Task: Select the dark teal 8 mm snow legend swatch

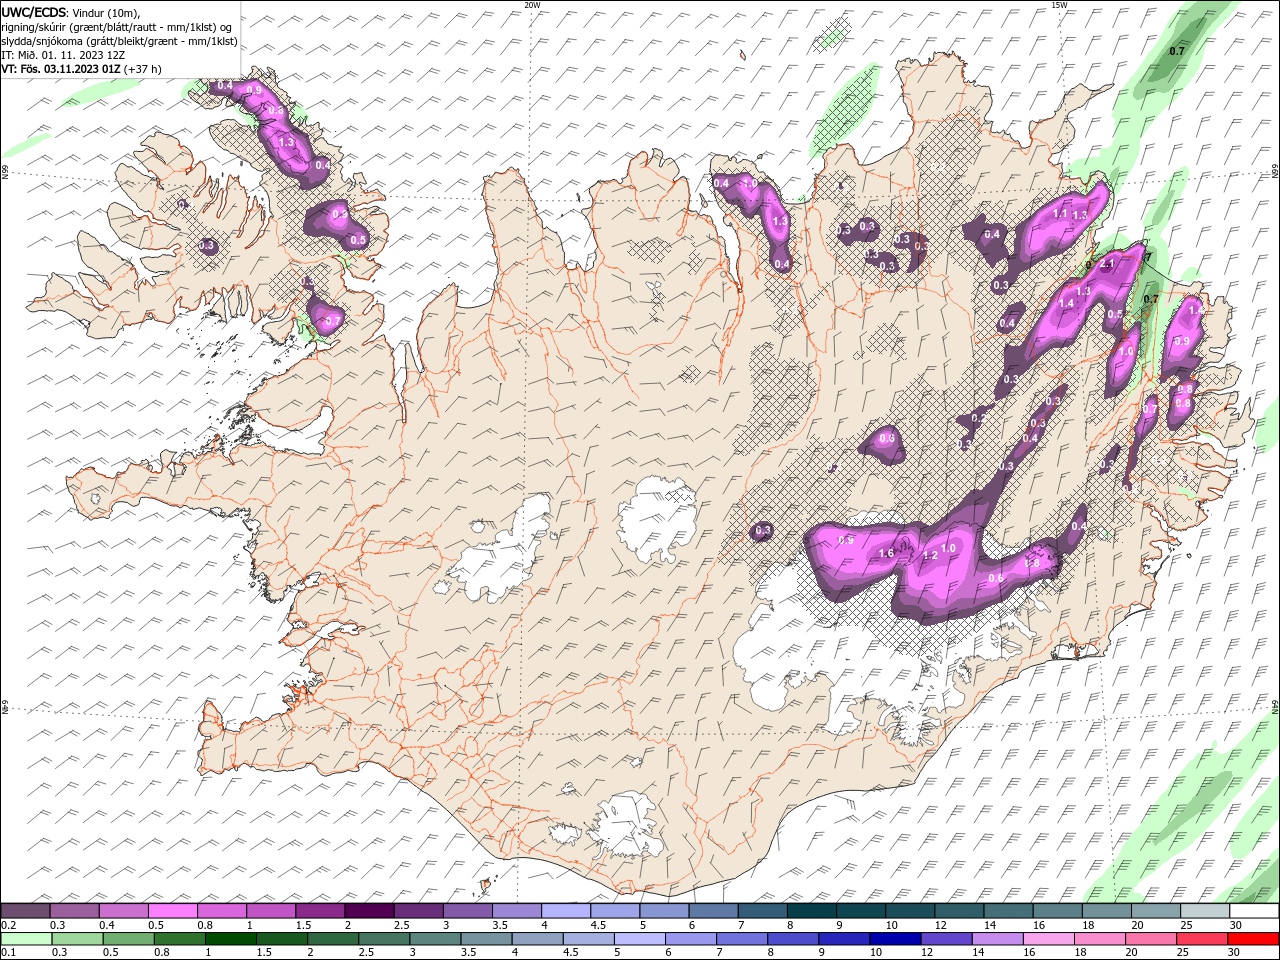Action: tap(811, 911)
